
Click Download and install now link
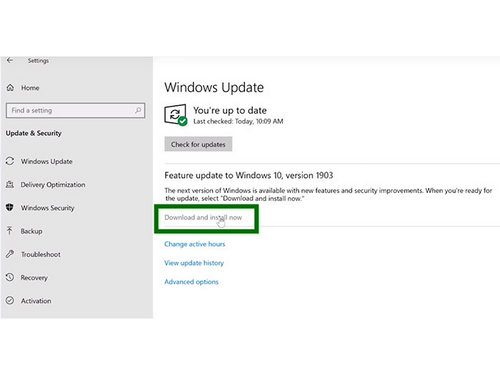(203, 217)
